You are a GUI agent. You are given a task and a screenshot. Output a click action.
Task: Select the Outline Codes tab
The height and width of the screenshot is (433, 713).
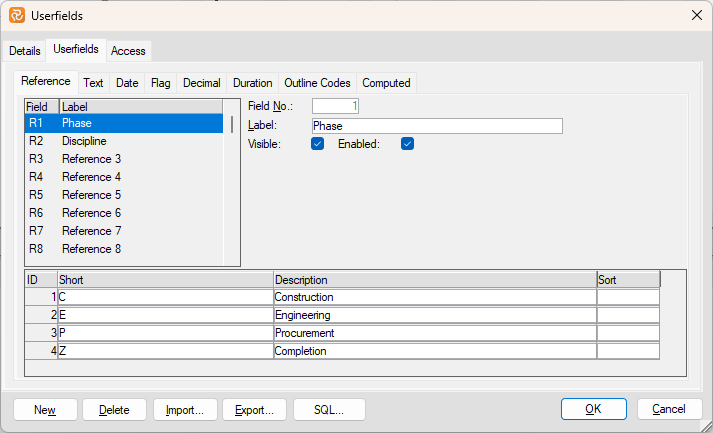click(x=317, y=83)
